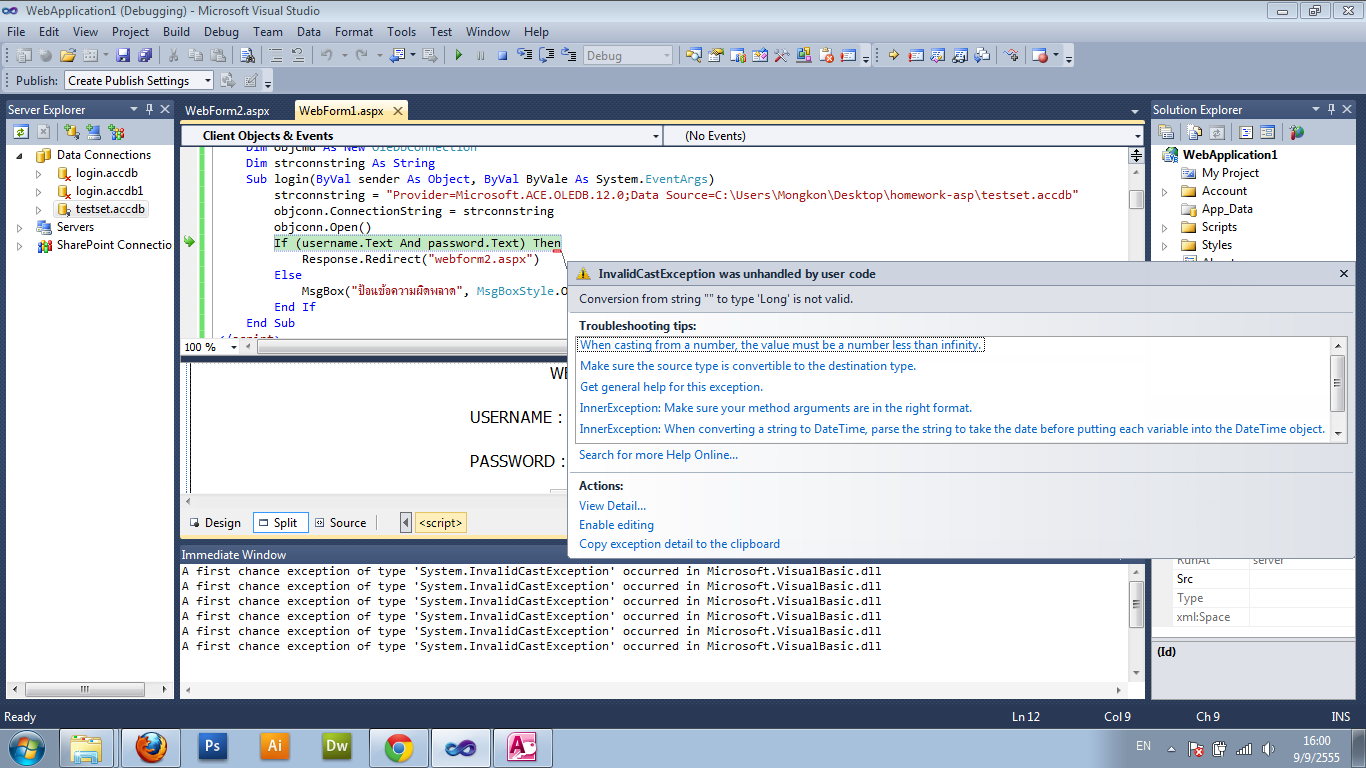
Task: Click the Breakpoints red circle toolbar icon
Action: pyautogui.click(x=1041, y=56)
